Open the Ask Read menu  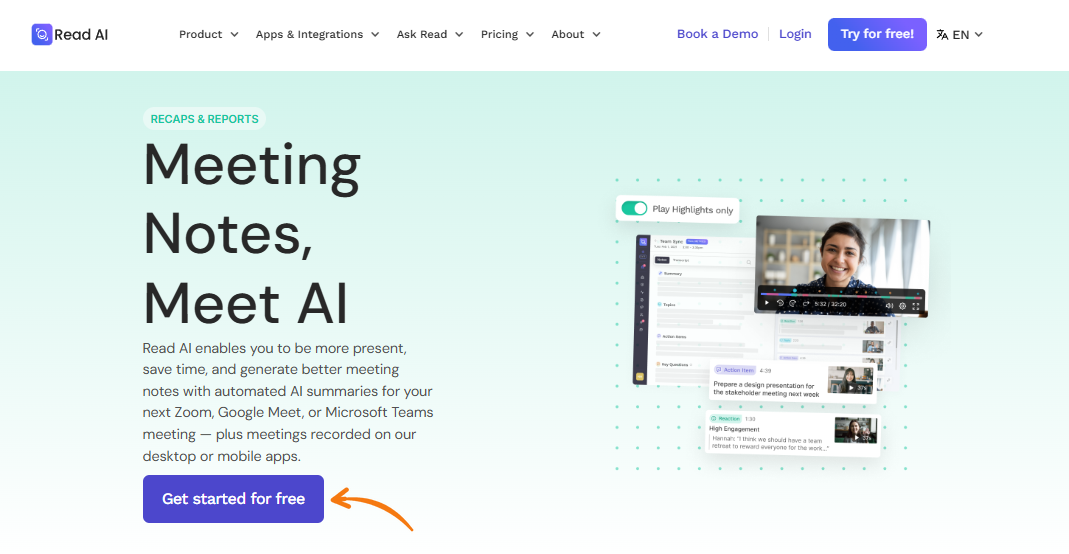pos(422,34)
